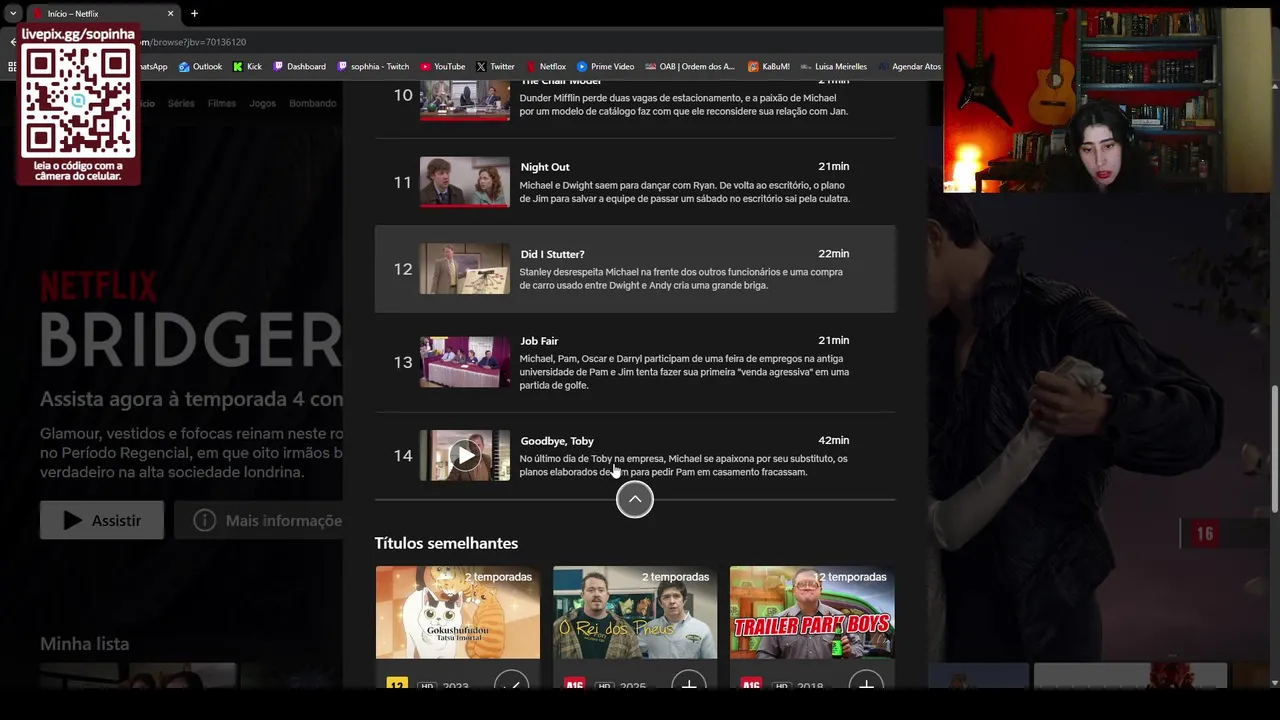
Task: Play episode 14 Goodbye, Toby thumbnail
Action: click(x=464, y=456)
